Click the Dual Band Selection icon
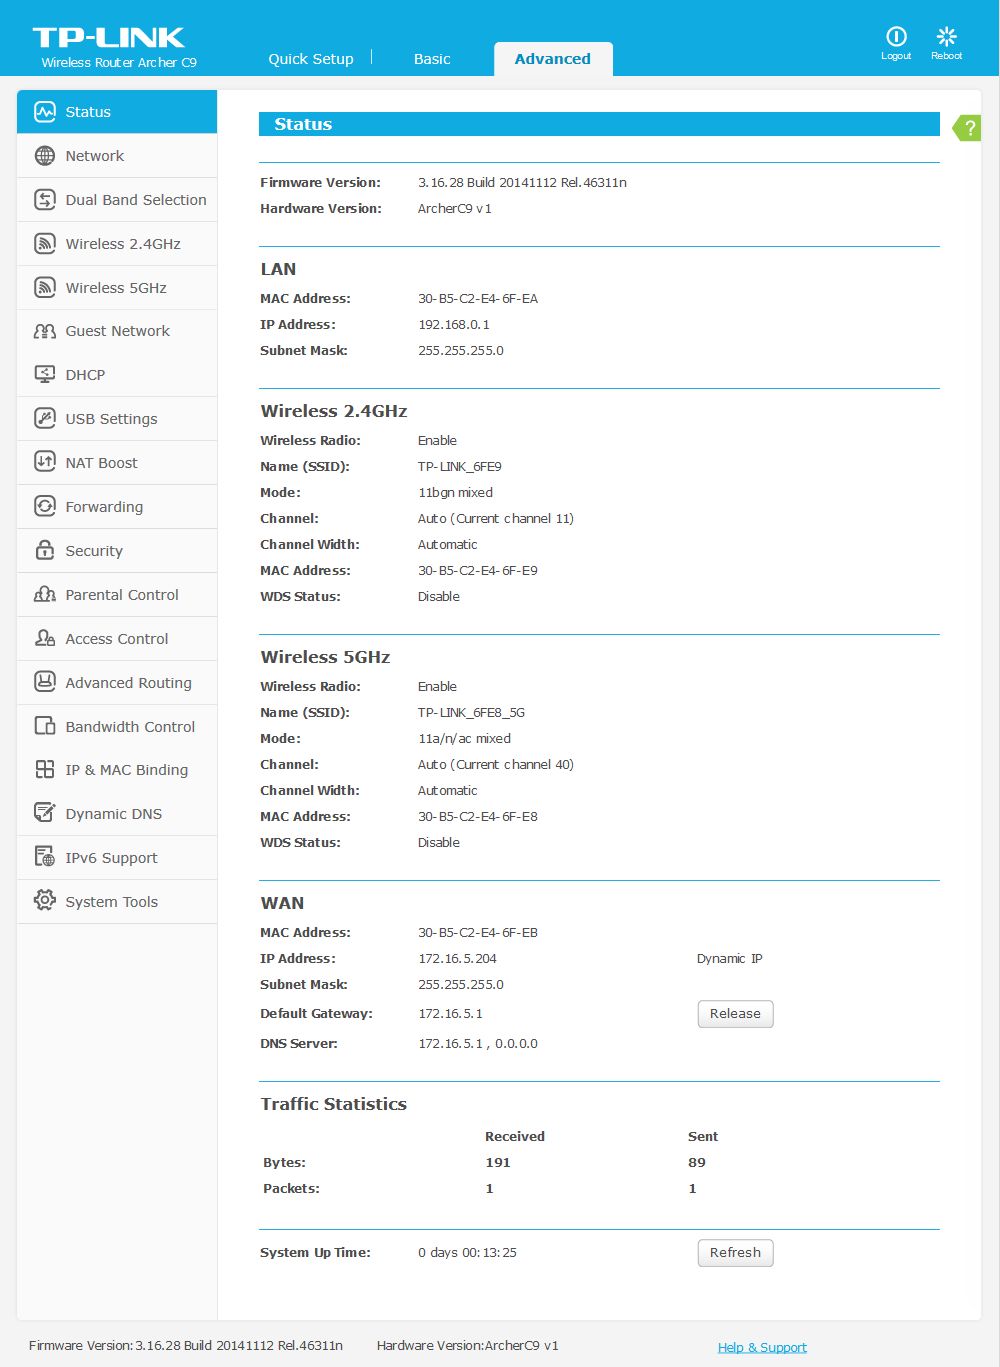1000x1367 pixels. [44, 200]
